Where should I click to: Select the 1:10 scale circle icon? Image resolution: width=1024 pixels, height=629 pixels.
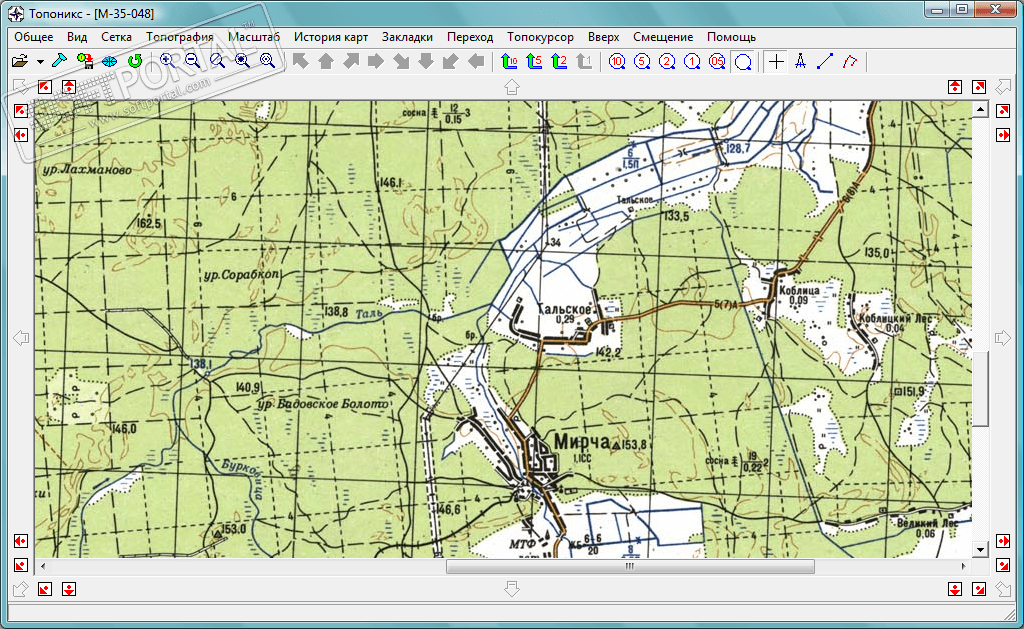tap(617, 62)
